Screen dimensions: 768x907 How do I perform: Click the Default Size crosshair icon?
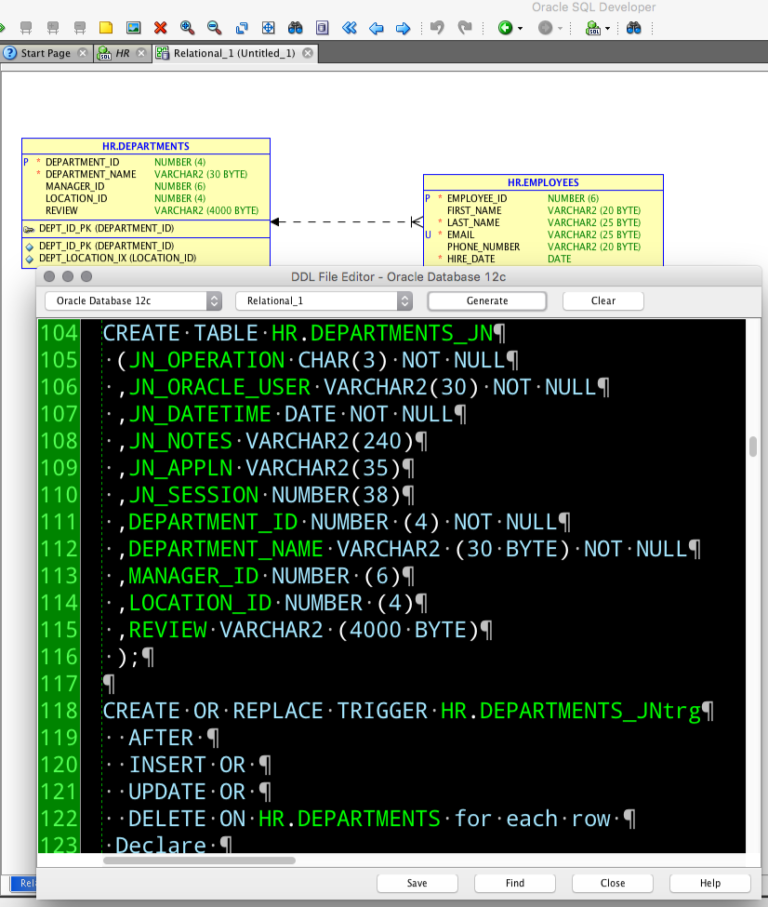268,27
